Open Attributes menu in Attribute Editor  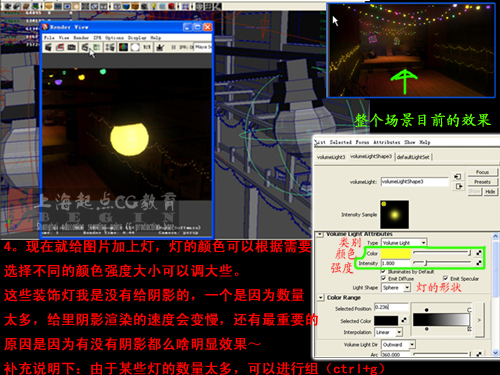pos(386,142)
